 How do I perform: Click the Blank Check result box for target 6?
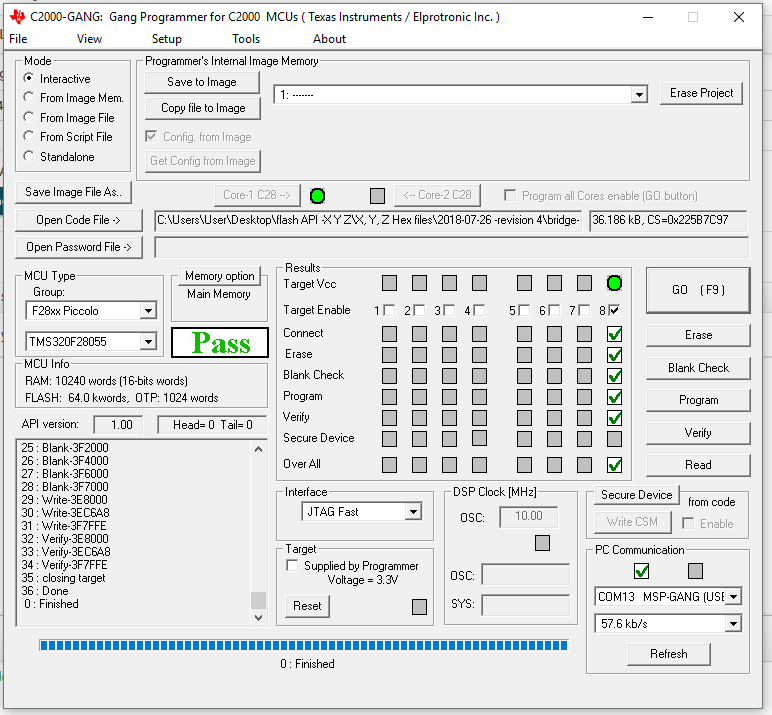(554, 376)
